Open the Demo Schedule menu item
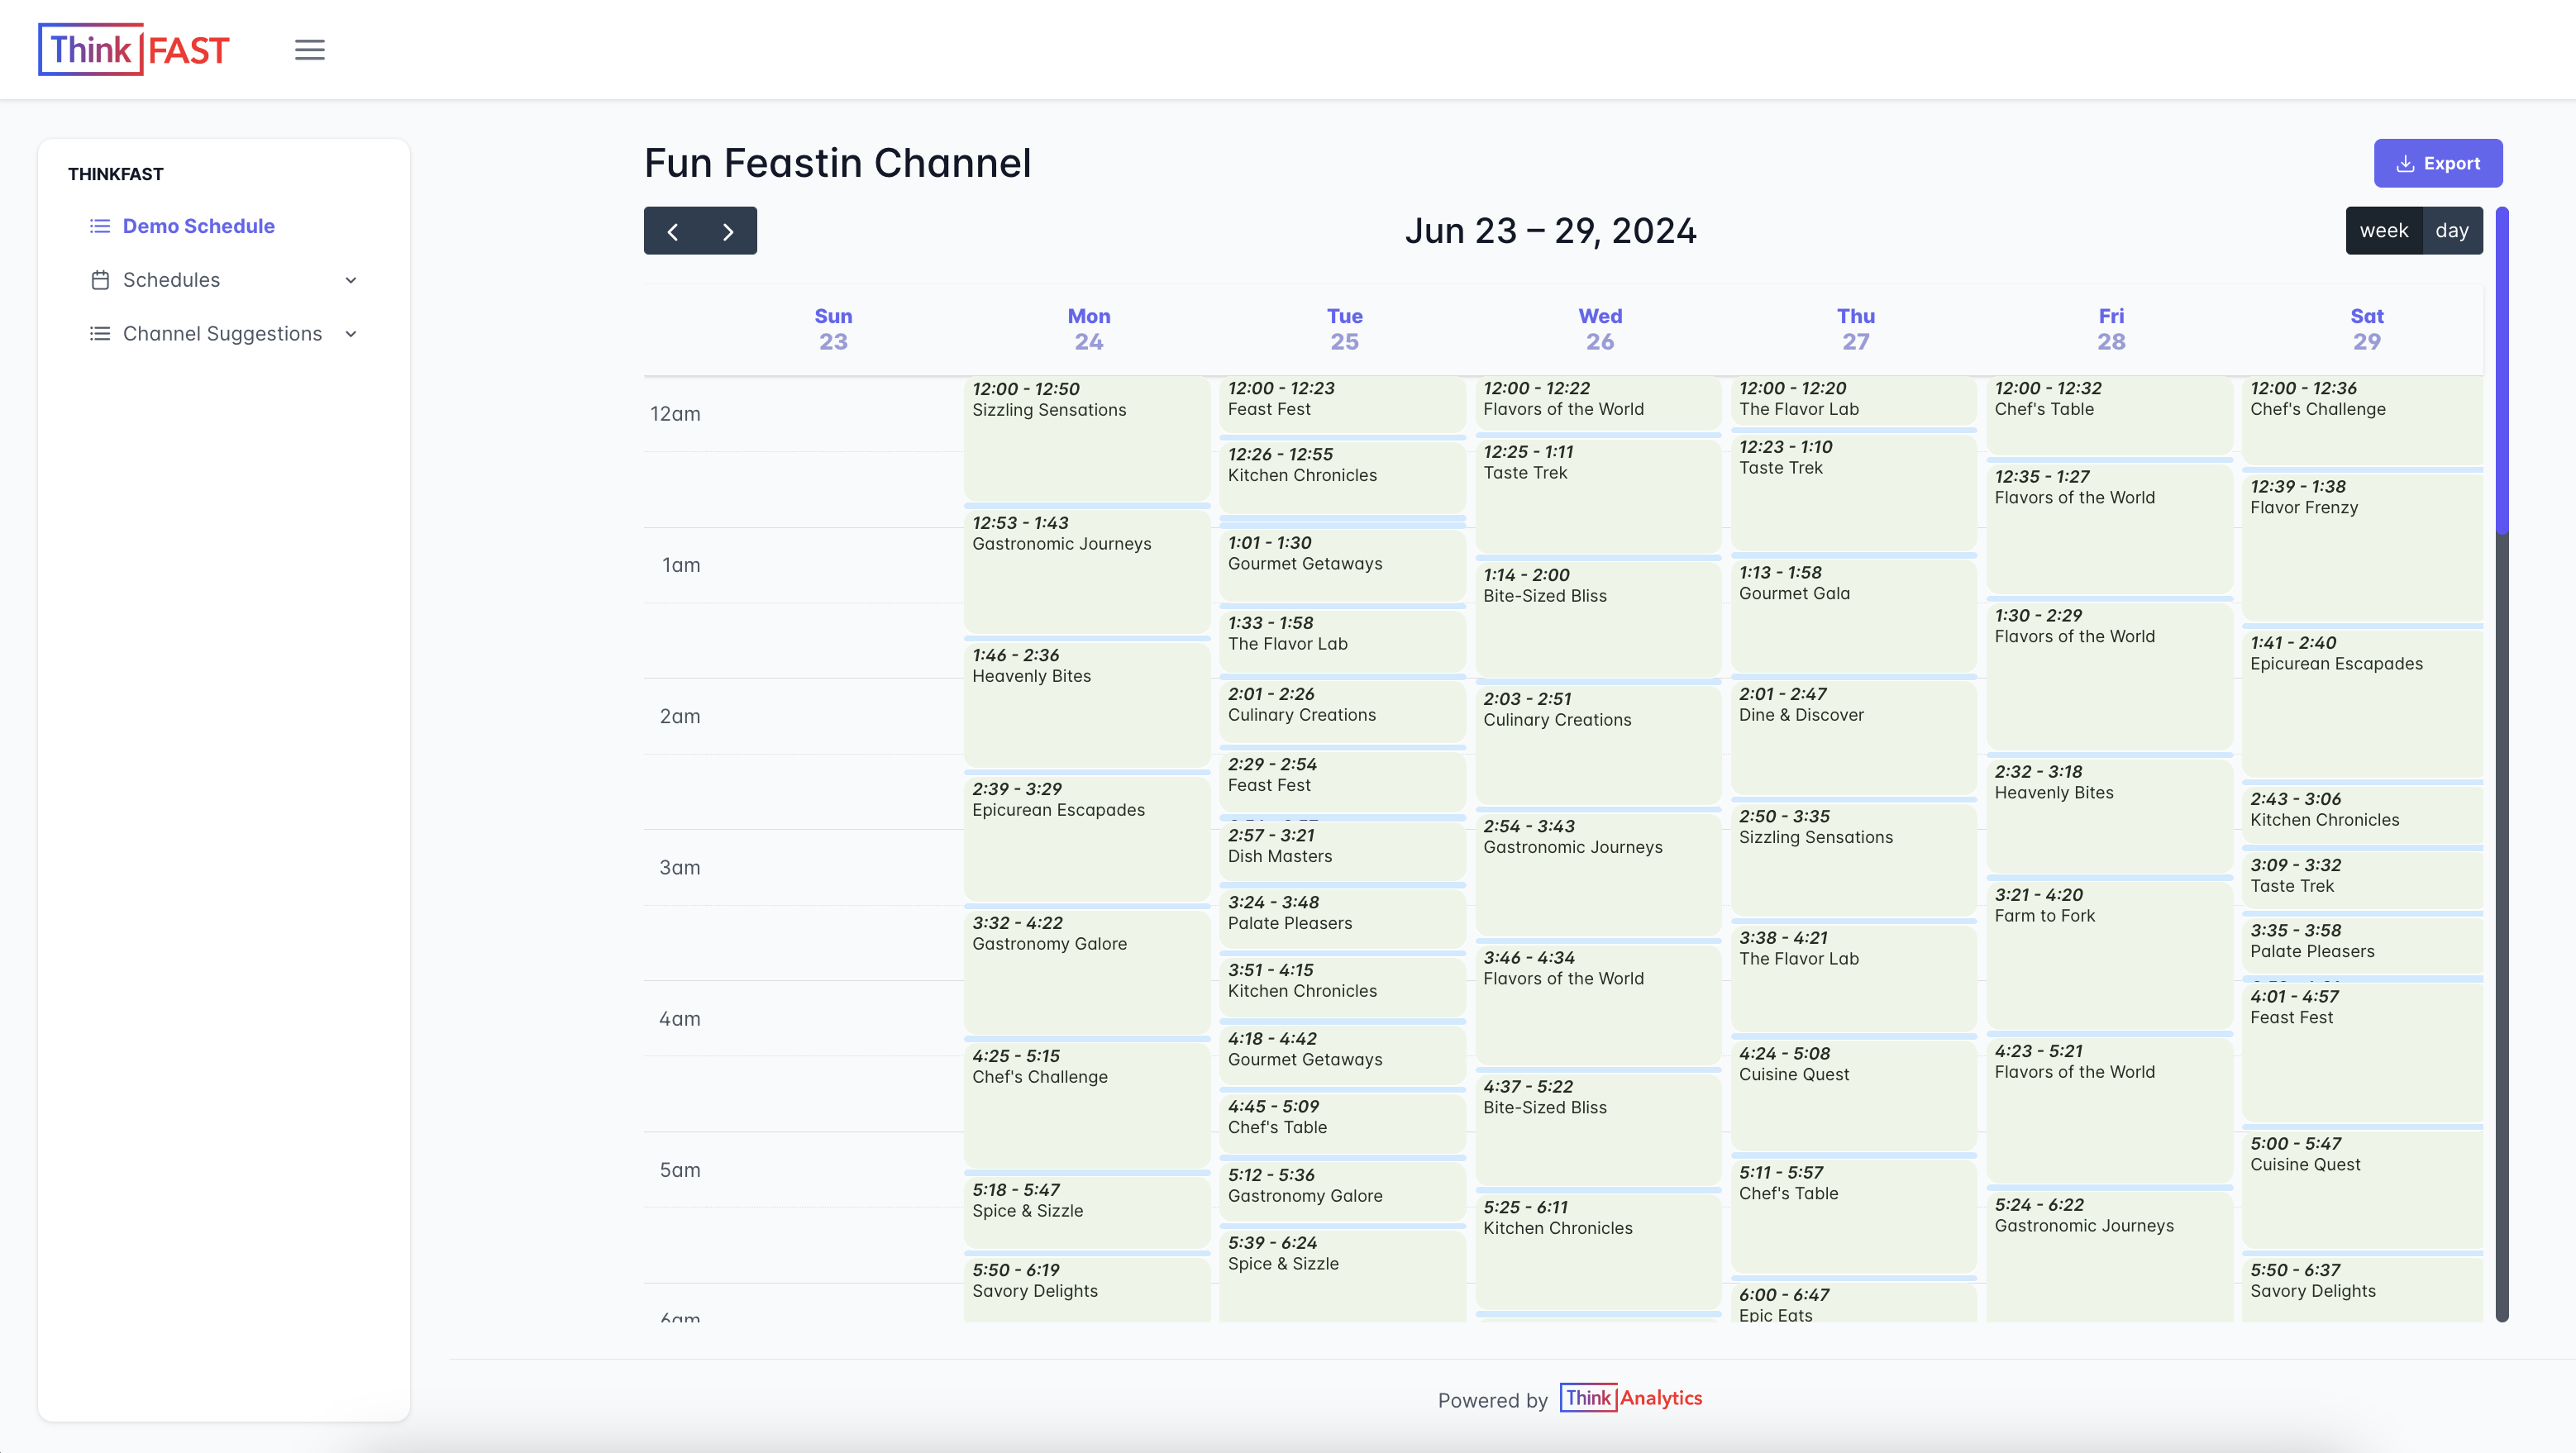 tap(198, 226)
